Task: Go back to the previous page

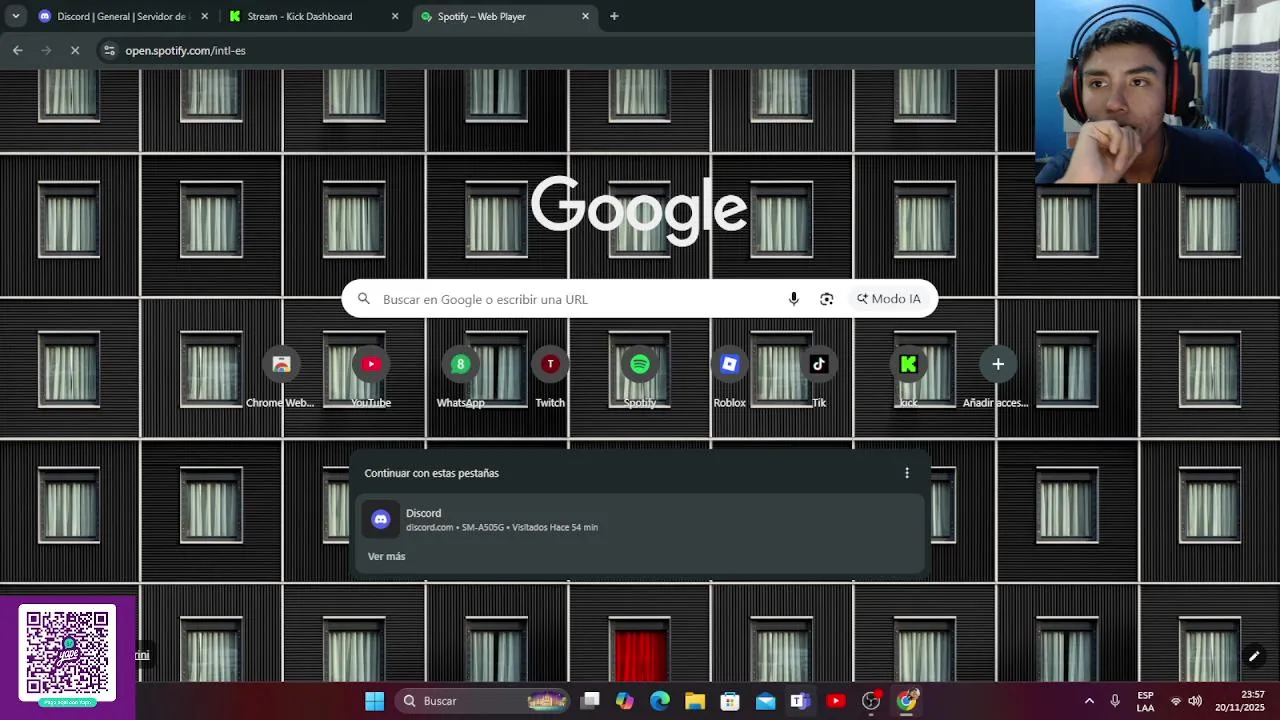Action: [x=18, y=50]
